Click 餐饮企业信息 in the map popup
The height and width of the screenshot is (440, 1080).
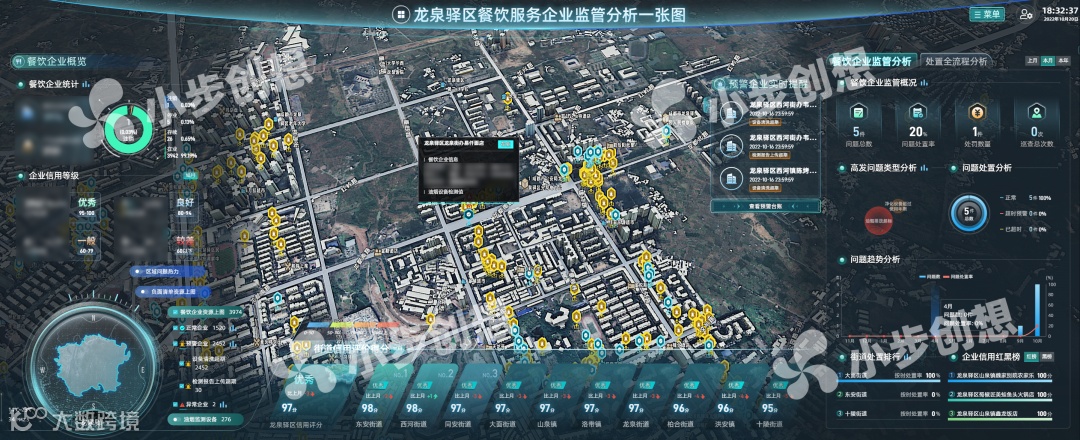coord(445,159)
